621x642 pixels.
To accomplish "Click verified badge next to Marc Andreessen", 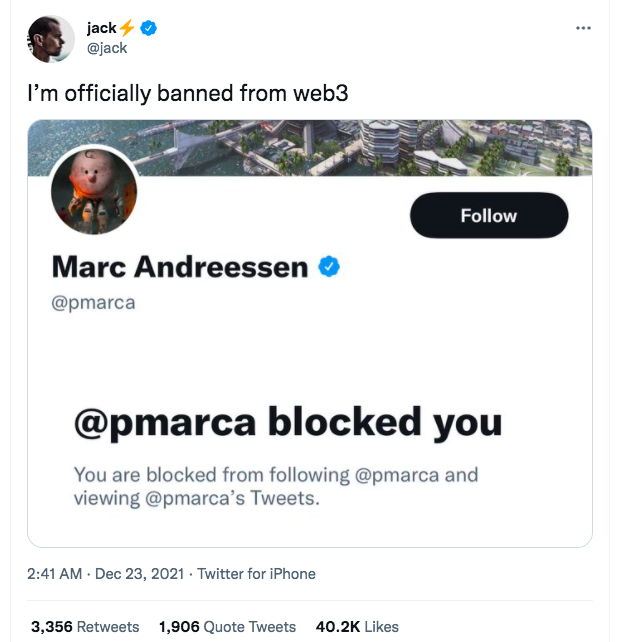I will 330,267.
